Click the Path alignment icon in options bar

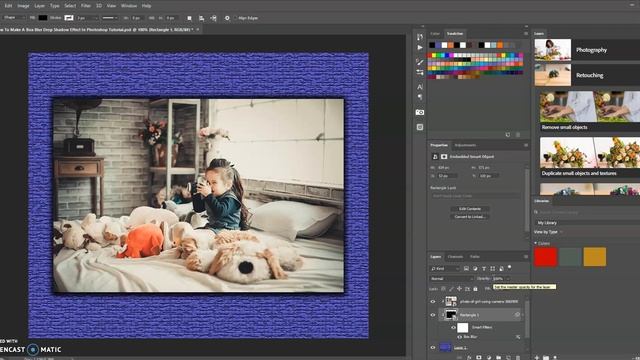202,18
